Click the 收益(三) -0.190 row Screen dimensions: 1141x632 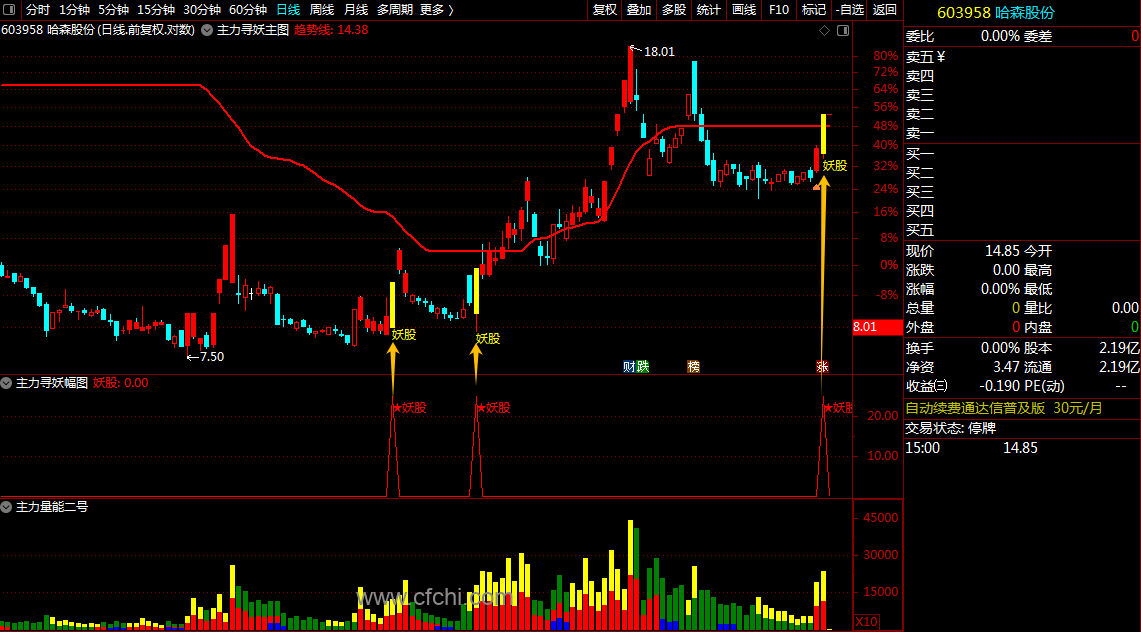(x=962, y=386)
